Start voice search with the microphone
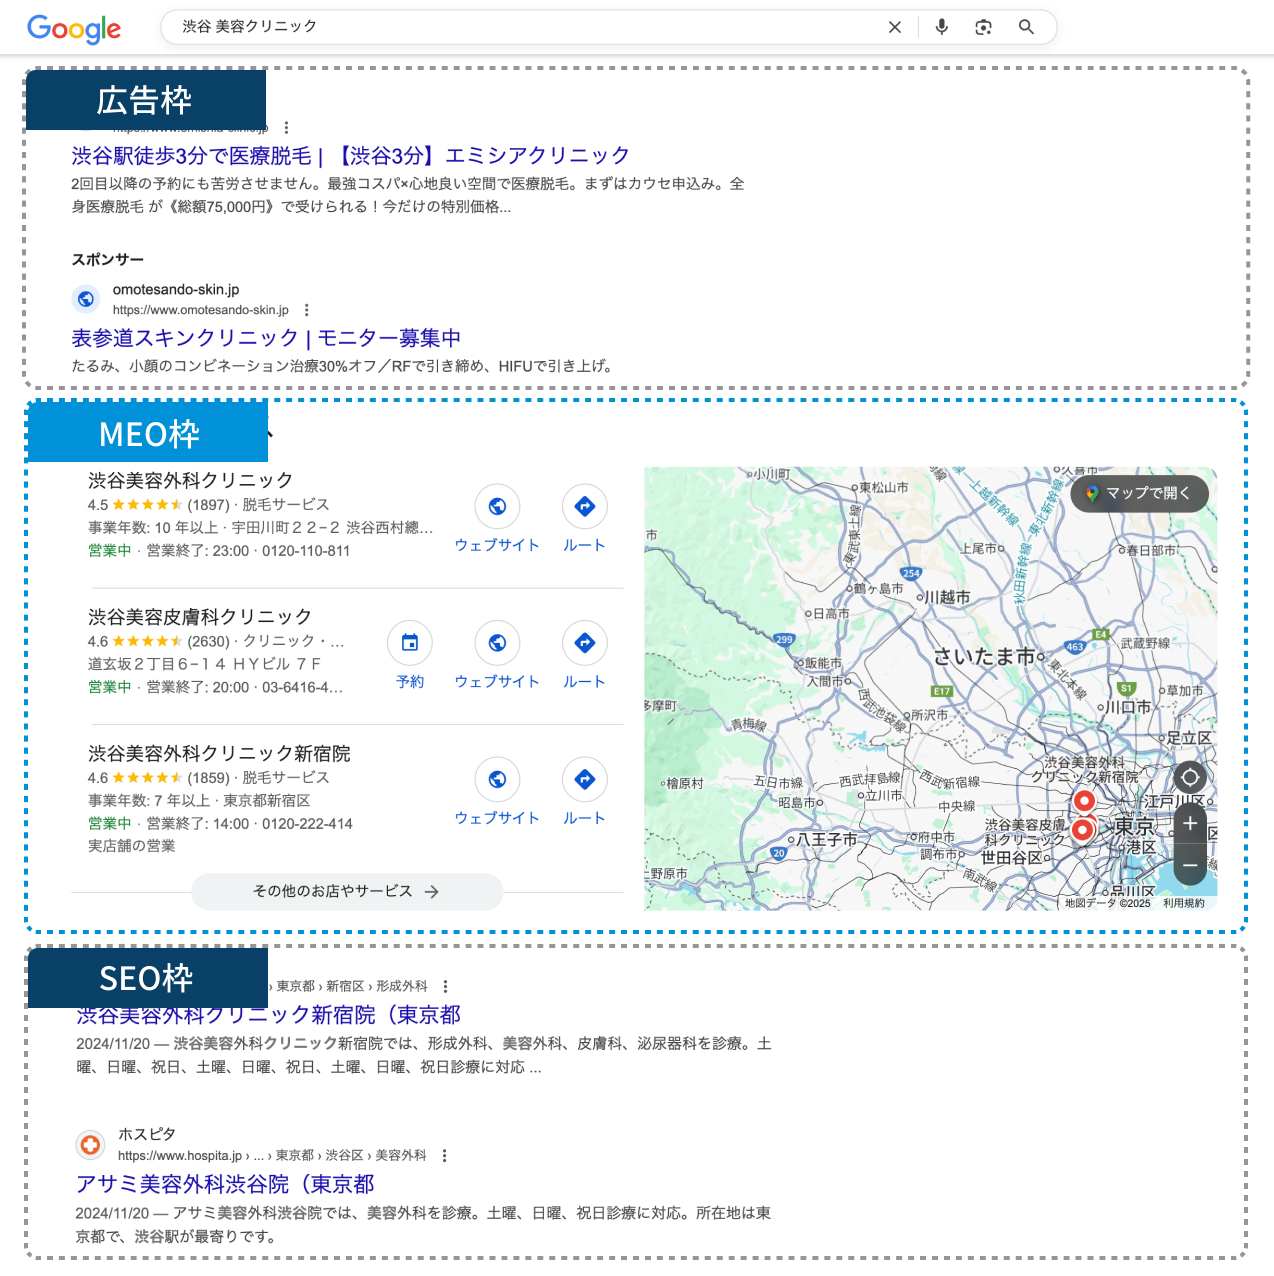Screen dimensions: 1274x1276 941,27
